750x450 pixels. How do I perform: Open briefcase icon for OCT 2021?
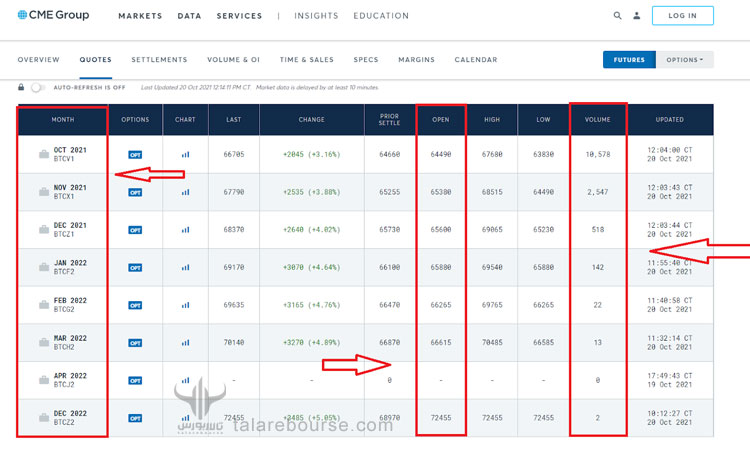44,154
